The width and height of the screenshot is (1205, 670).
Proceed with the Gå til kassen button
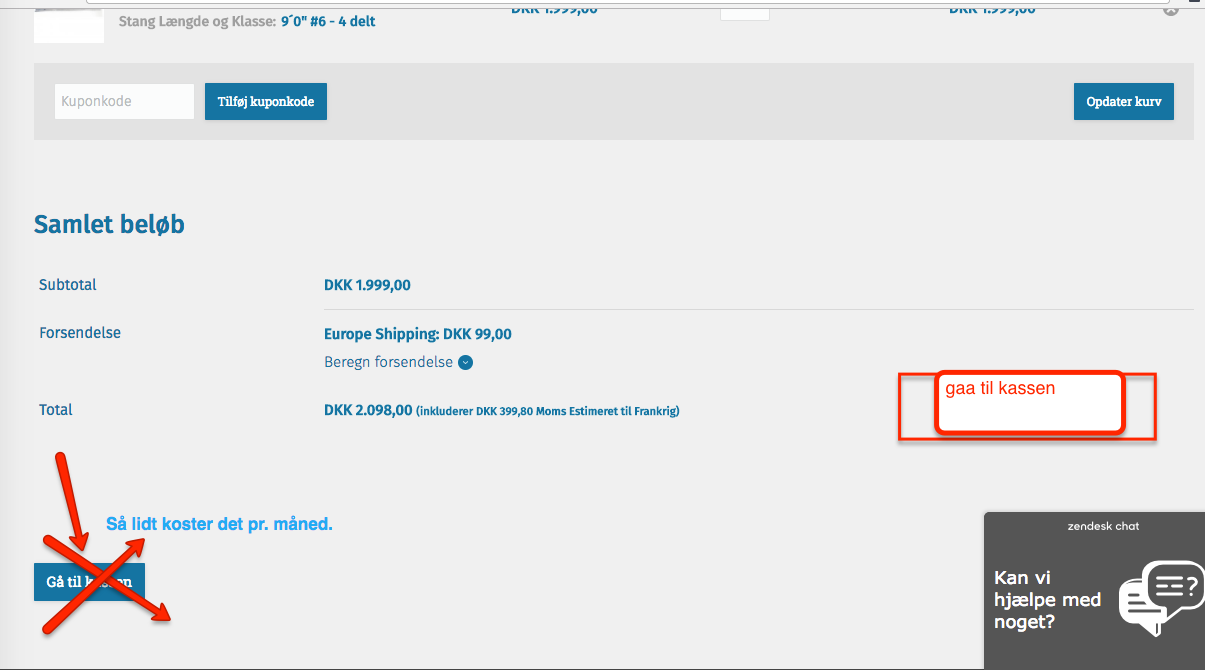click(x=89, y=581)
